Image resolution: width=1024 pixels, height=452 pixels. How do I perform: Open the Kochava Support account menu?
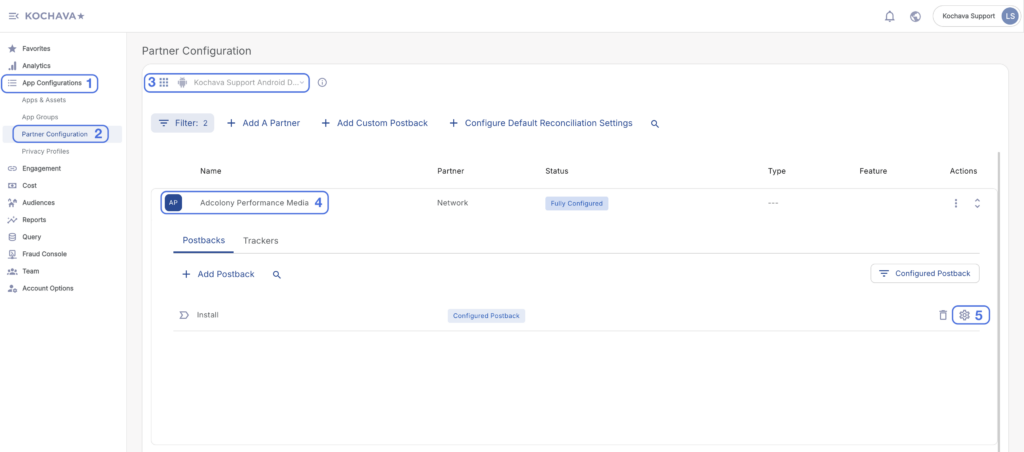tap(974, 16)
